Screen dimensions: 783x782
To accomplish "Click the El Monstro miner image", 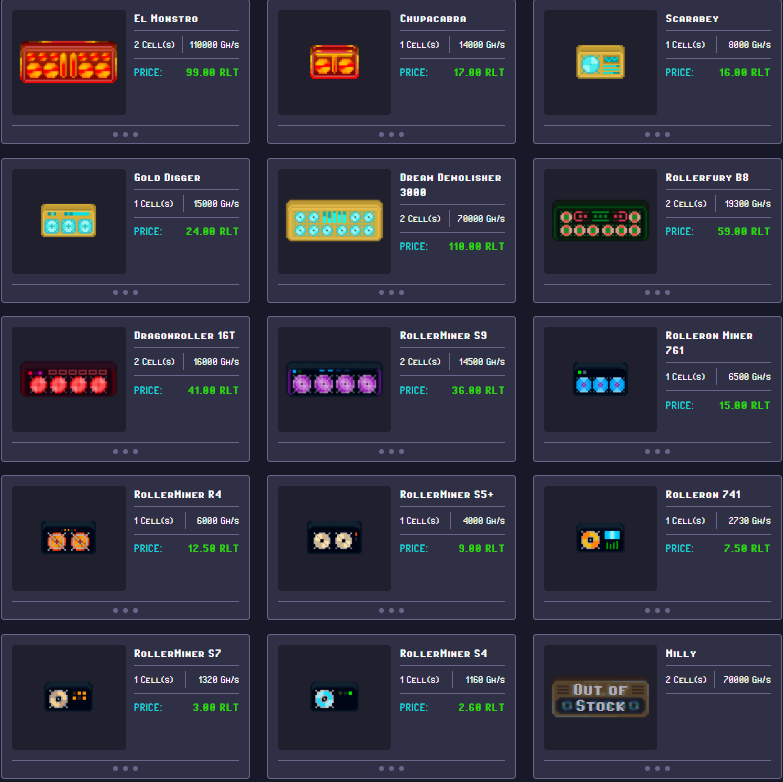I will tap(68, 62).
